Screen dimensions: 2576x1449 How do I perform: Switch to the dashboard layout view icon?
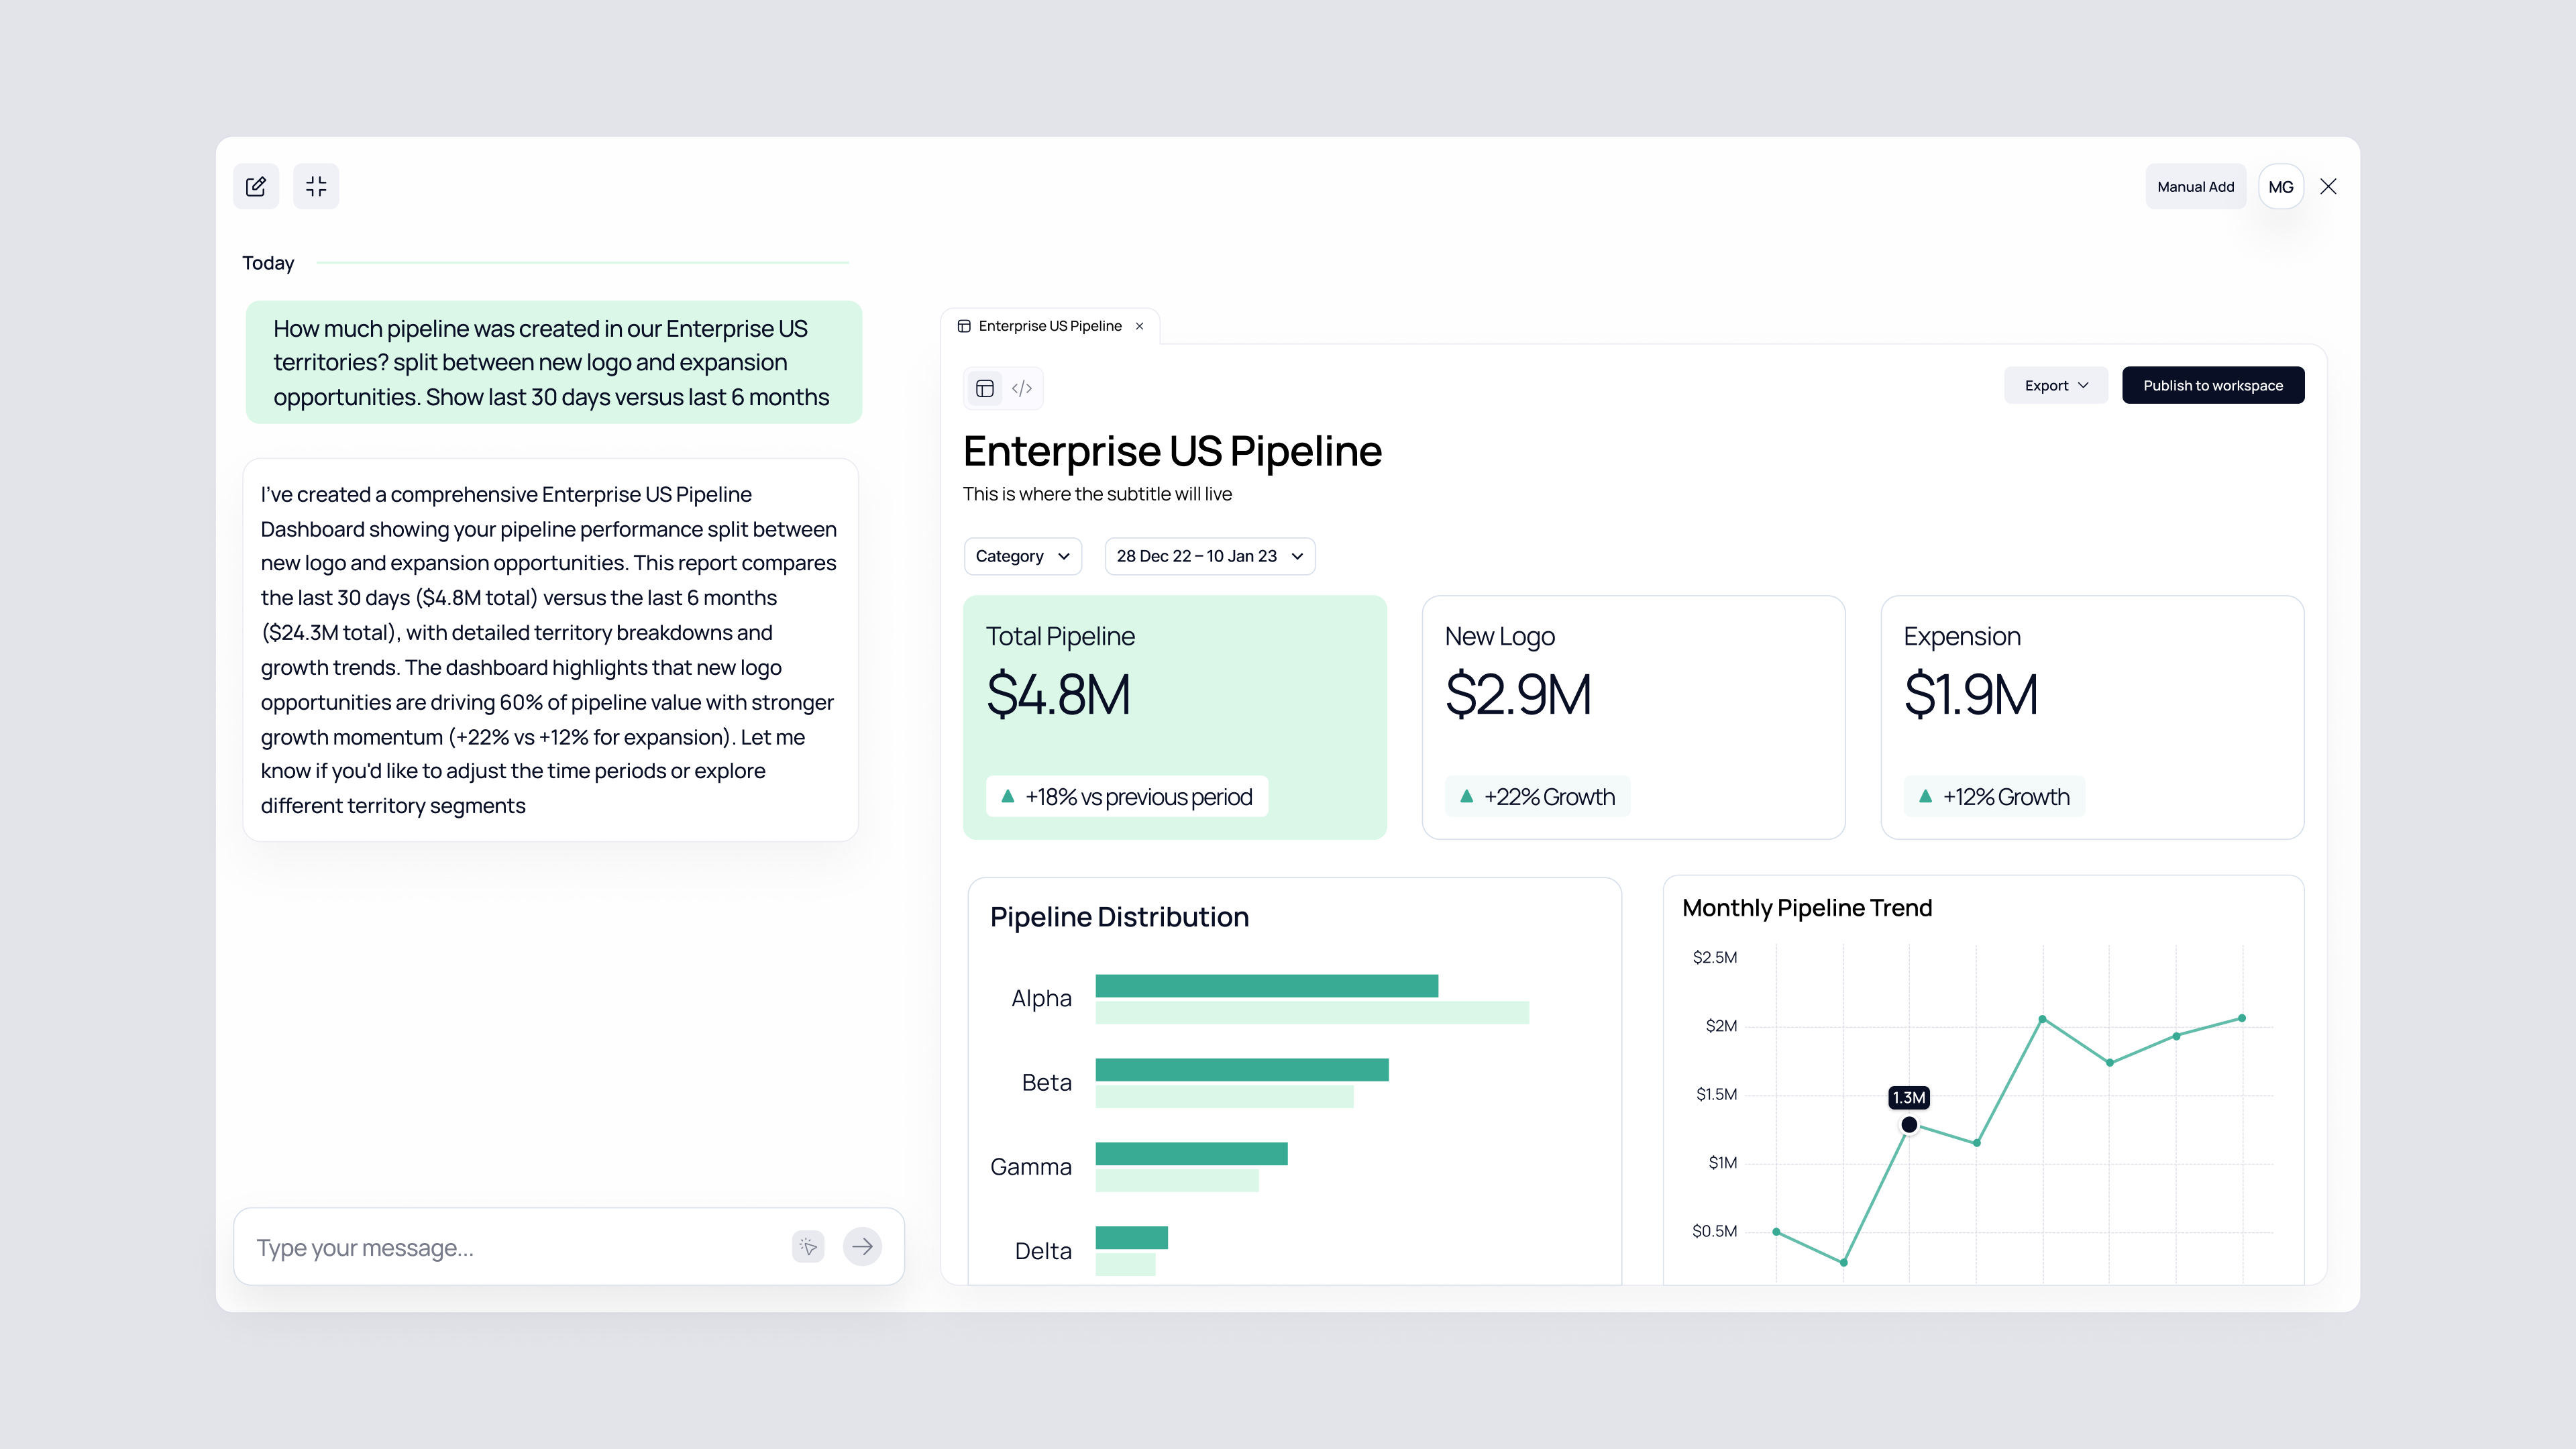click(984, 388)
